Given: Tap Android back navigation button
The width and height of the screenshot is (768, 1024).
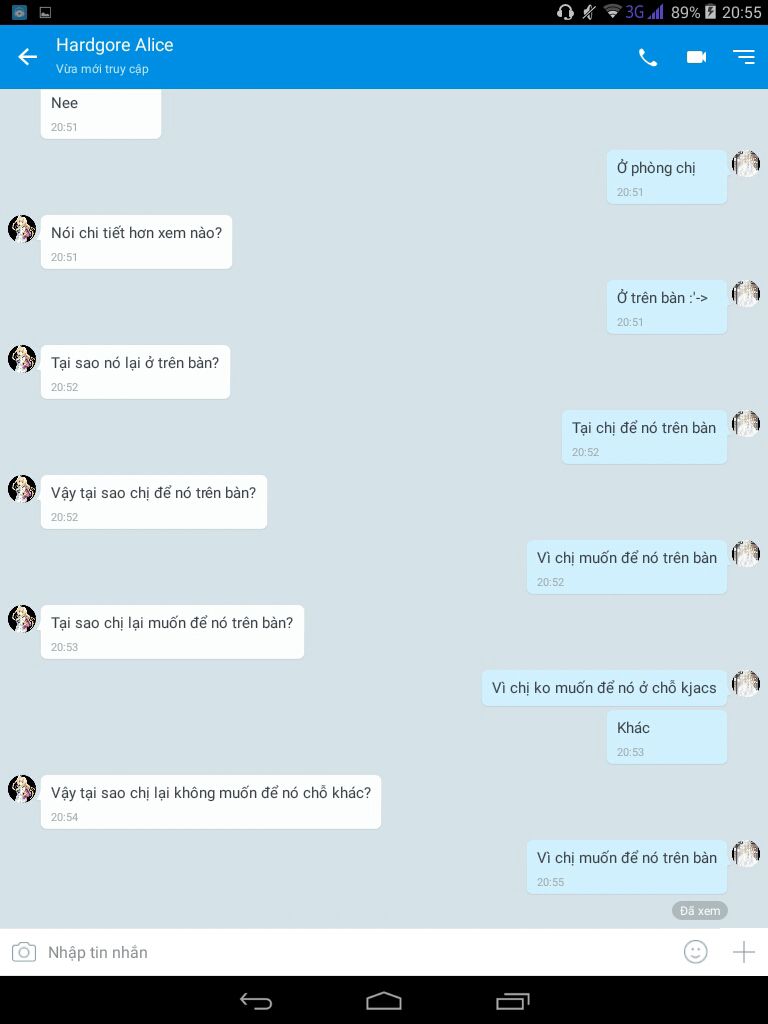Looking at the screenshot, I should point(255,1000).
